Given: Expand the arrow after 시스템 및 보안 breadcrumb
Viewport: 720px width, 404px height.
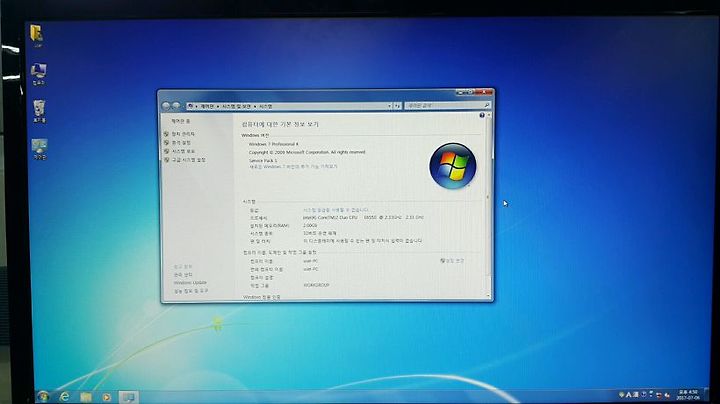Looking at the screenshot, I should point(255,107).
